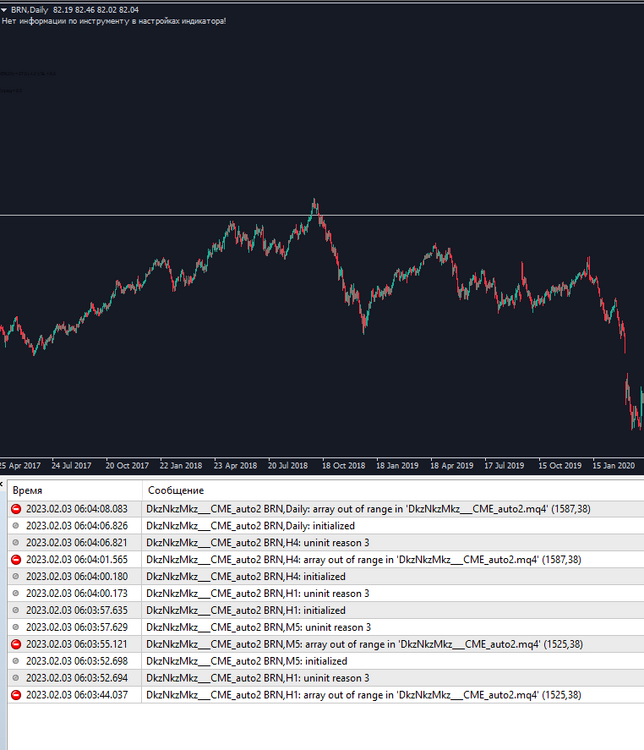Image resolution: width=644 pixels, height=750 pixels.
Task: Click the 18 Oct 2018 date axis label
Action: point(344,465)
